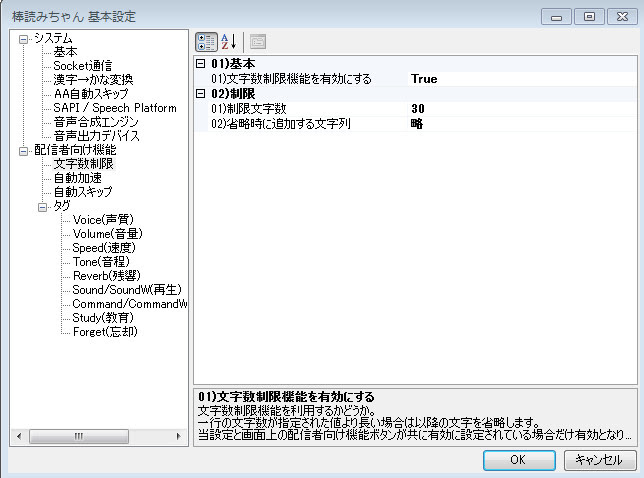Click the システム root label
This screenshot has width=644, height=478.
[x=53, y=38]
